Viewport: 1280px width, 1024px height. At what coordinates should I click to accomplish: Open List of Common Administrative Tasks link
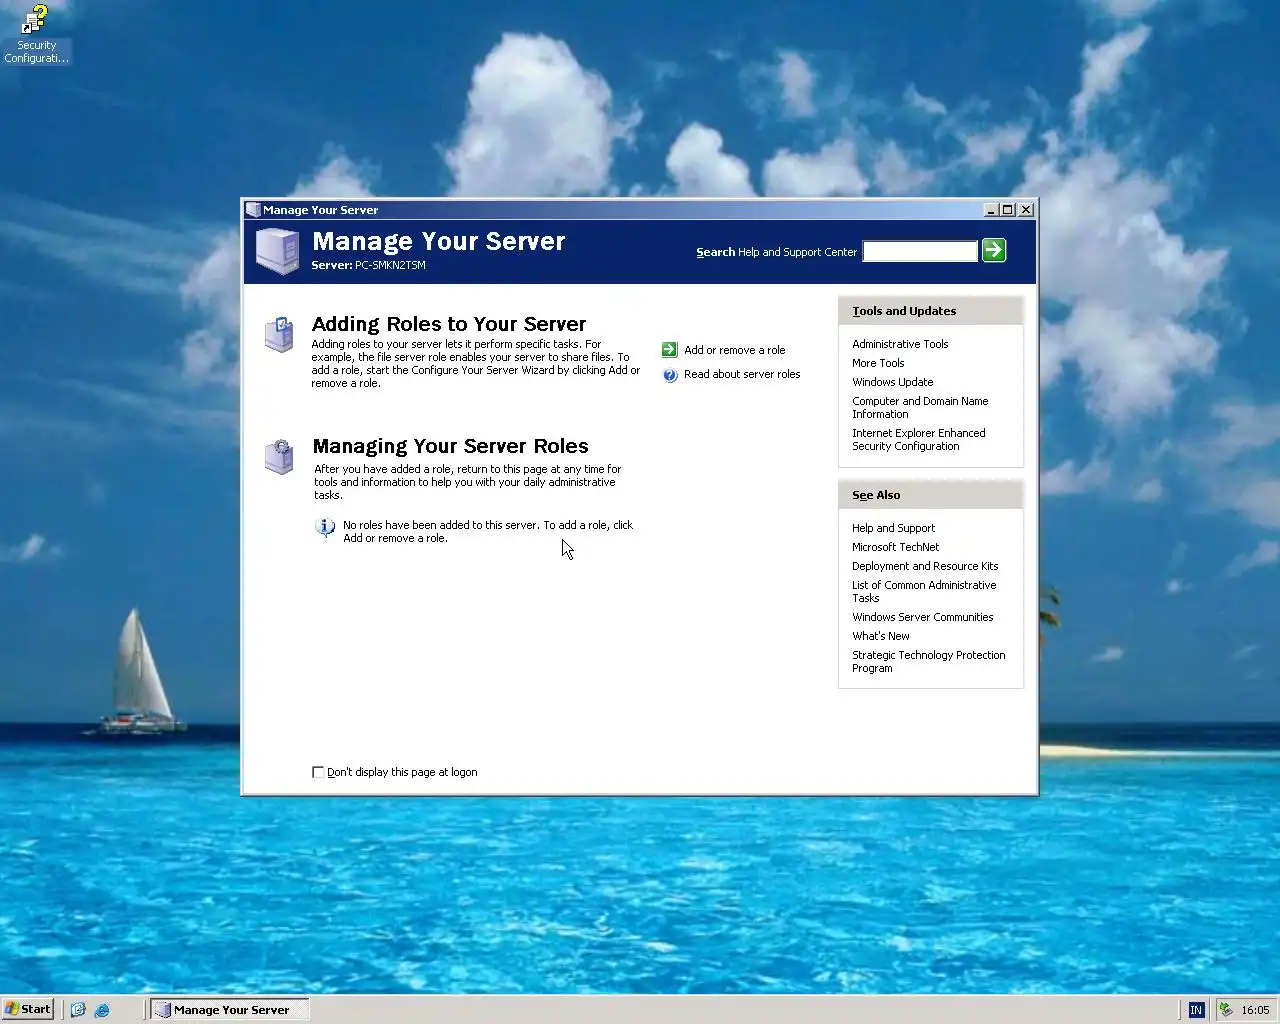pos(924,592)
